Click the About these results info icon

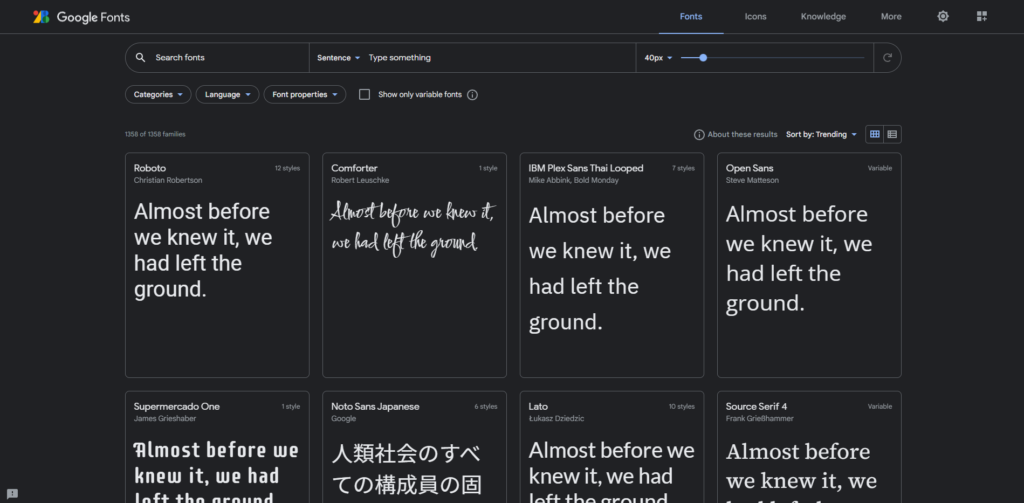pos(699,135)
